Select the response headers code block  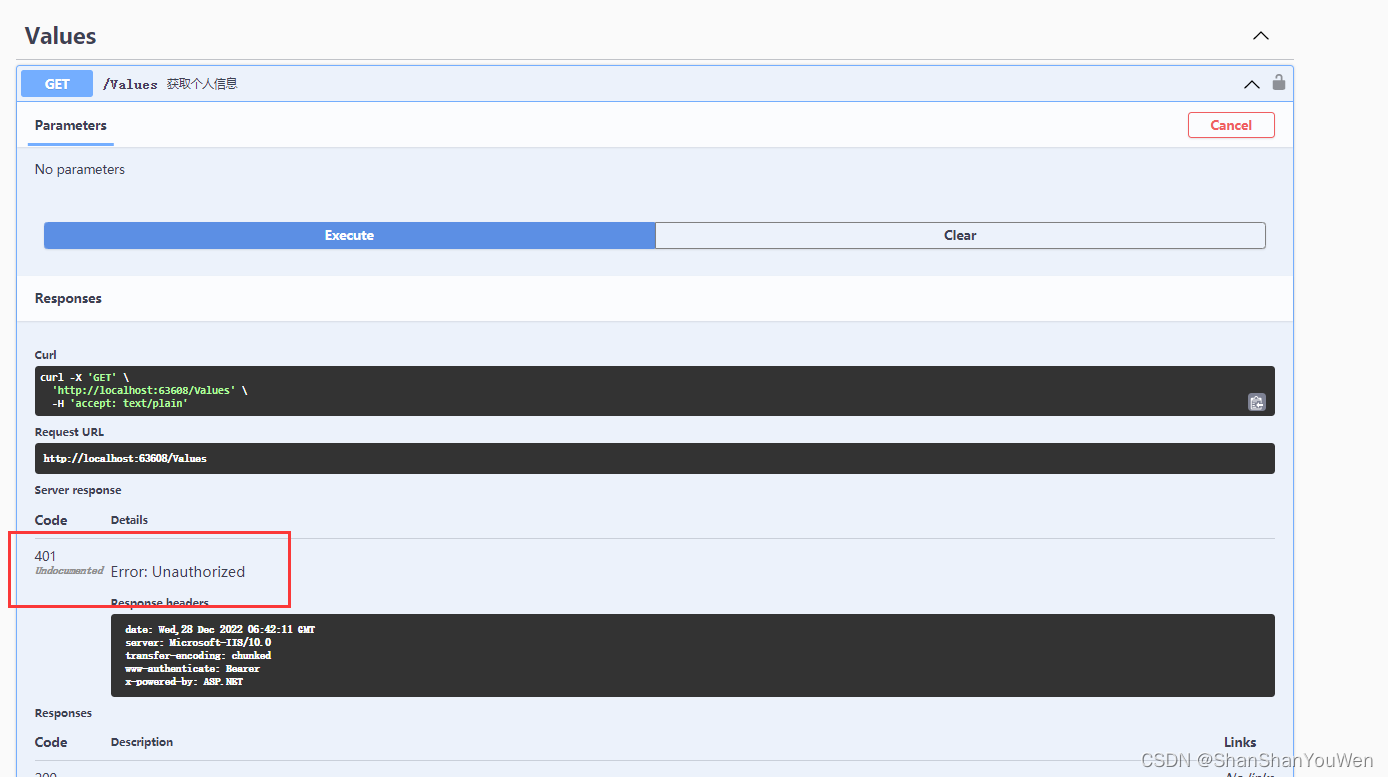(693, 655)
